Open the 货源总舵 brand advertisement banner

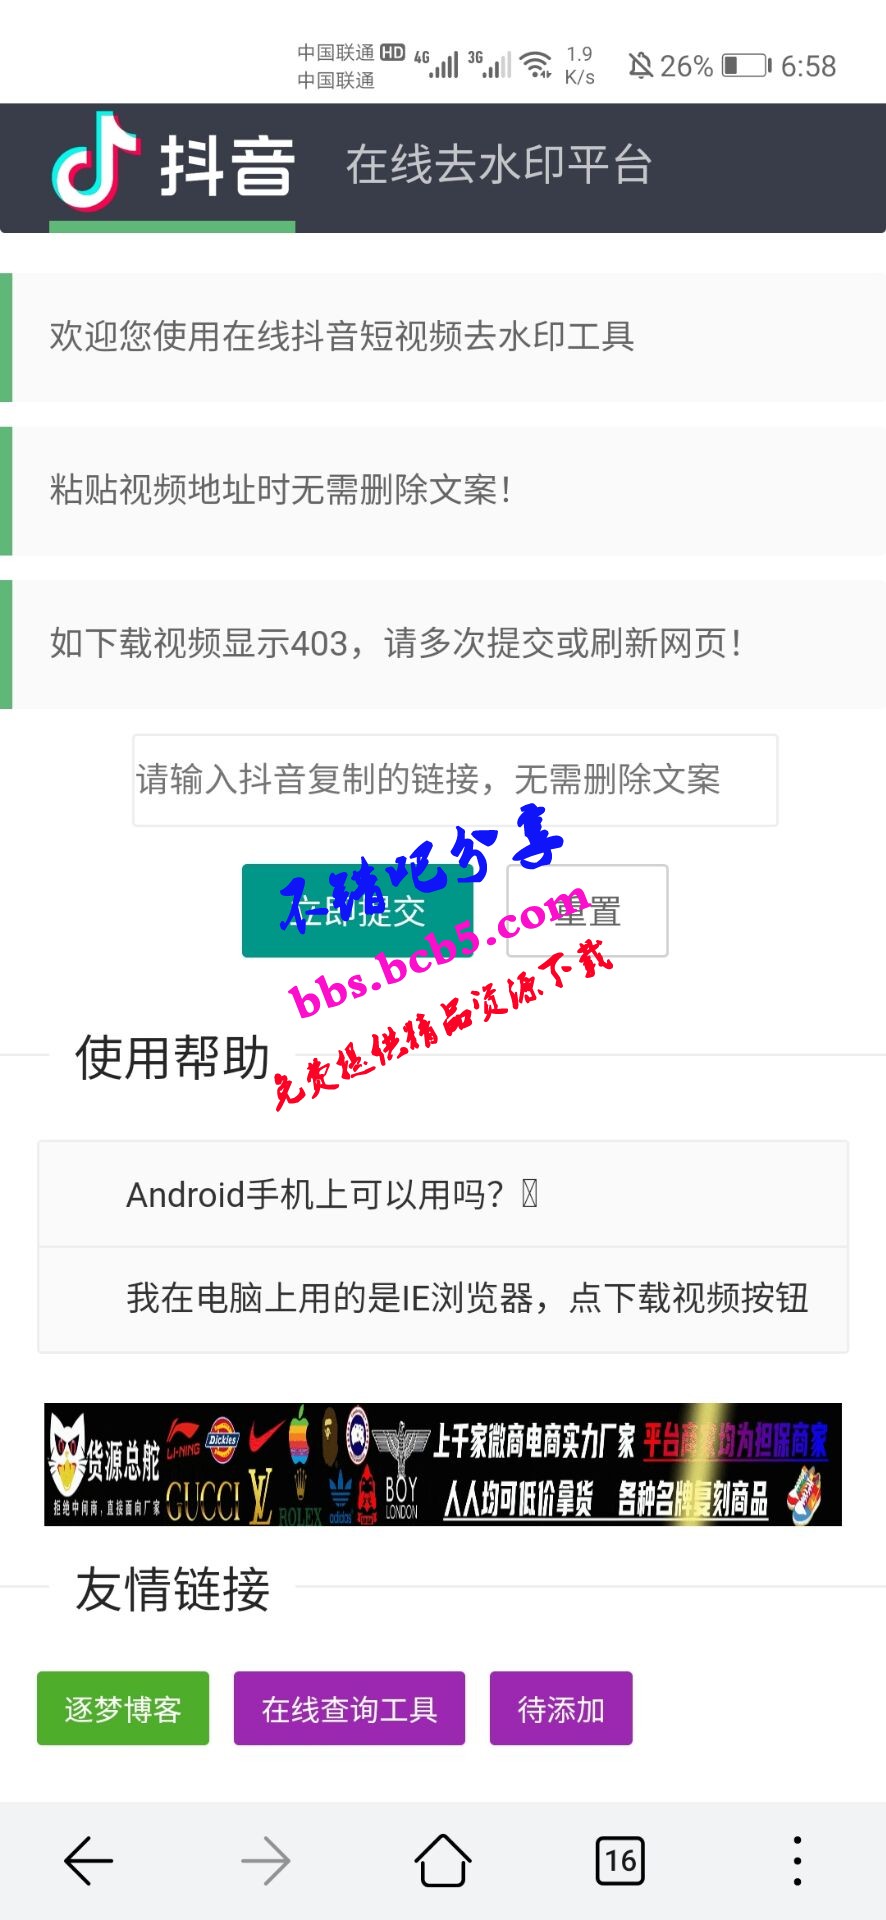click(x=443, y=1465)
